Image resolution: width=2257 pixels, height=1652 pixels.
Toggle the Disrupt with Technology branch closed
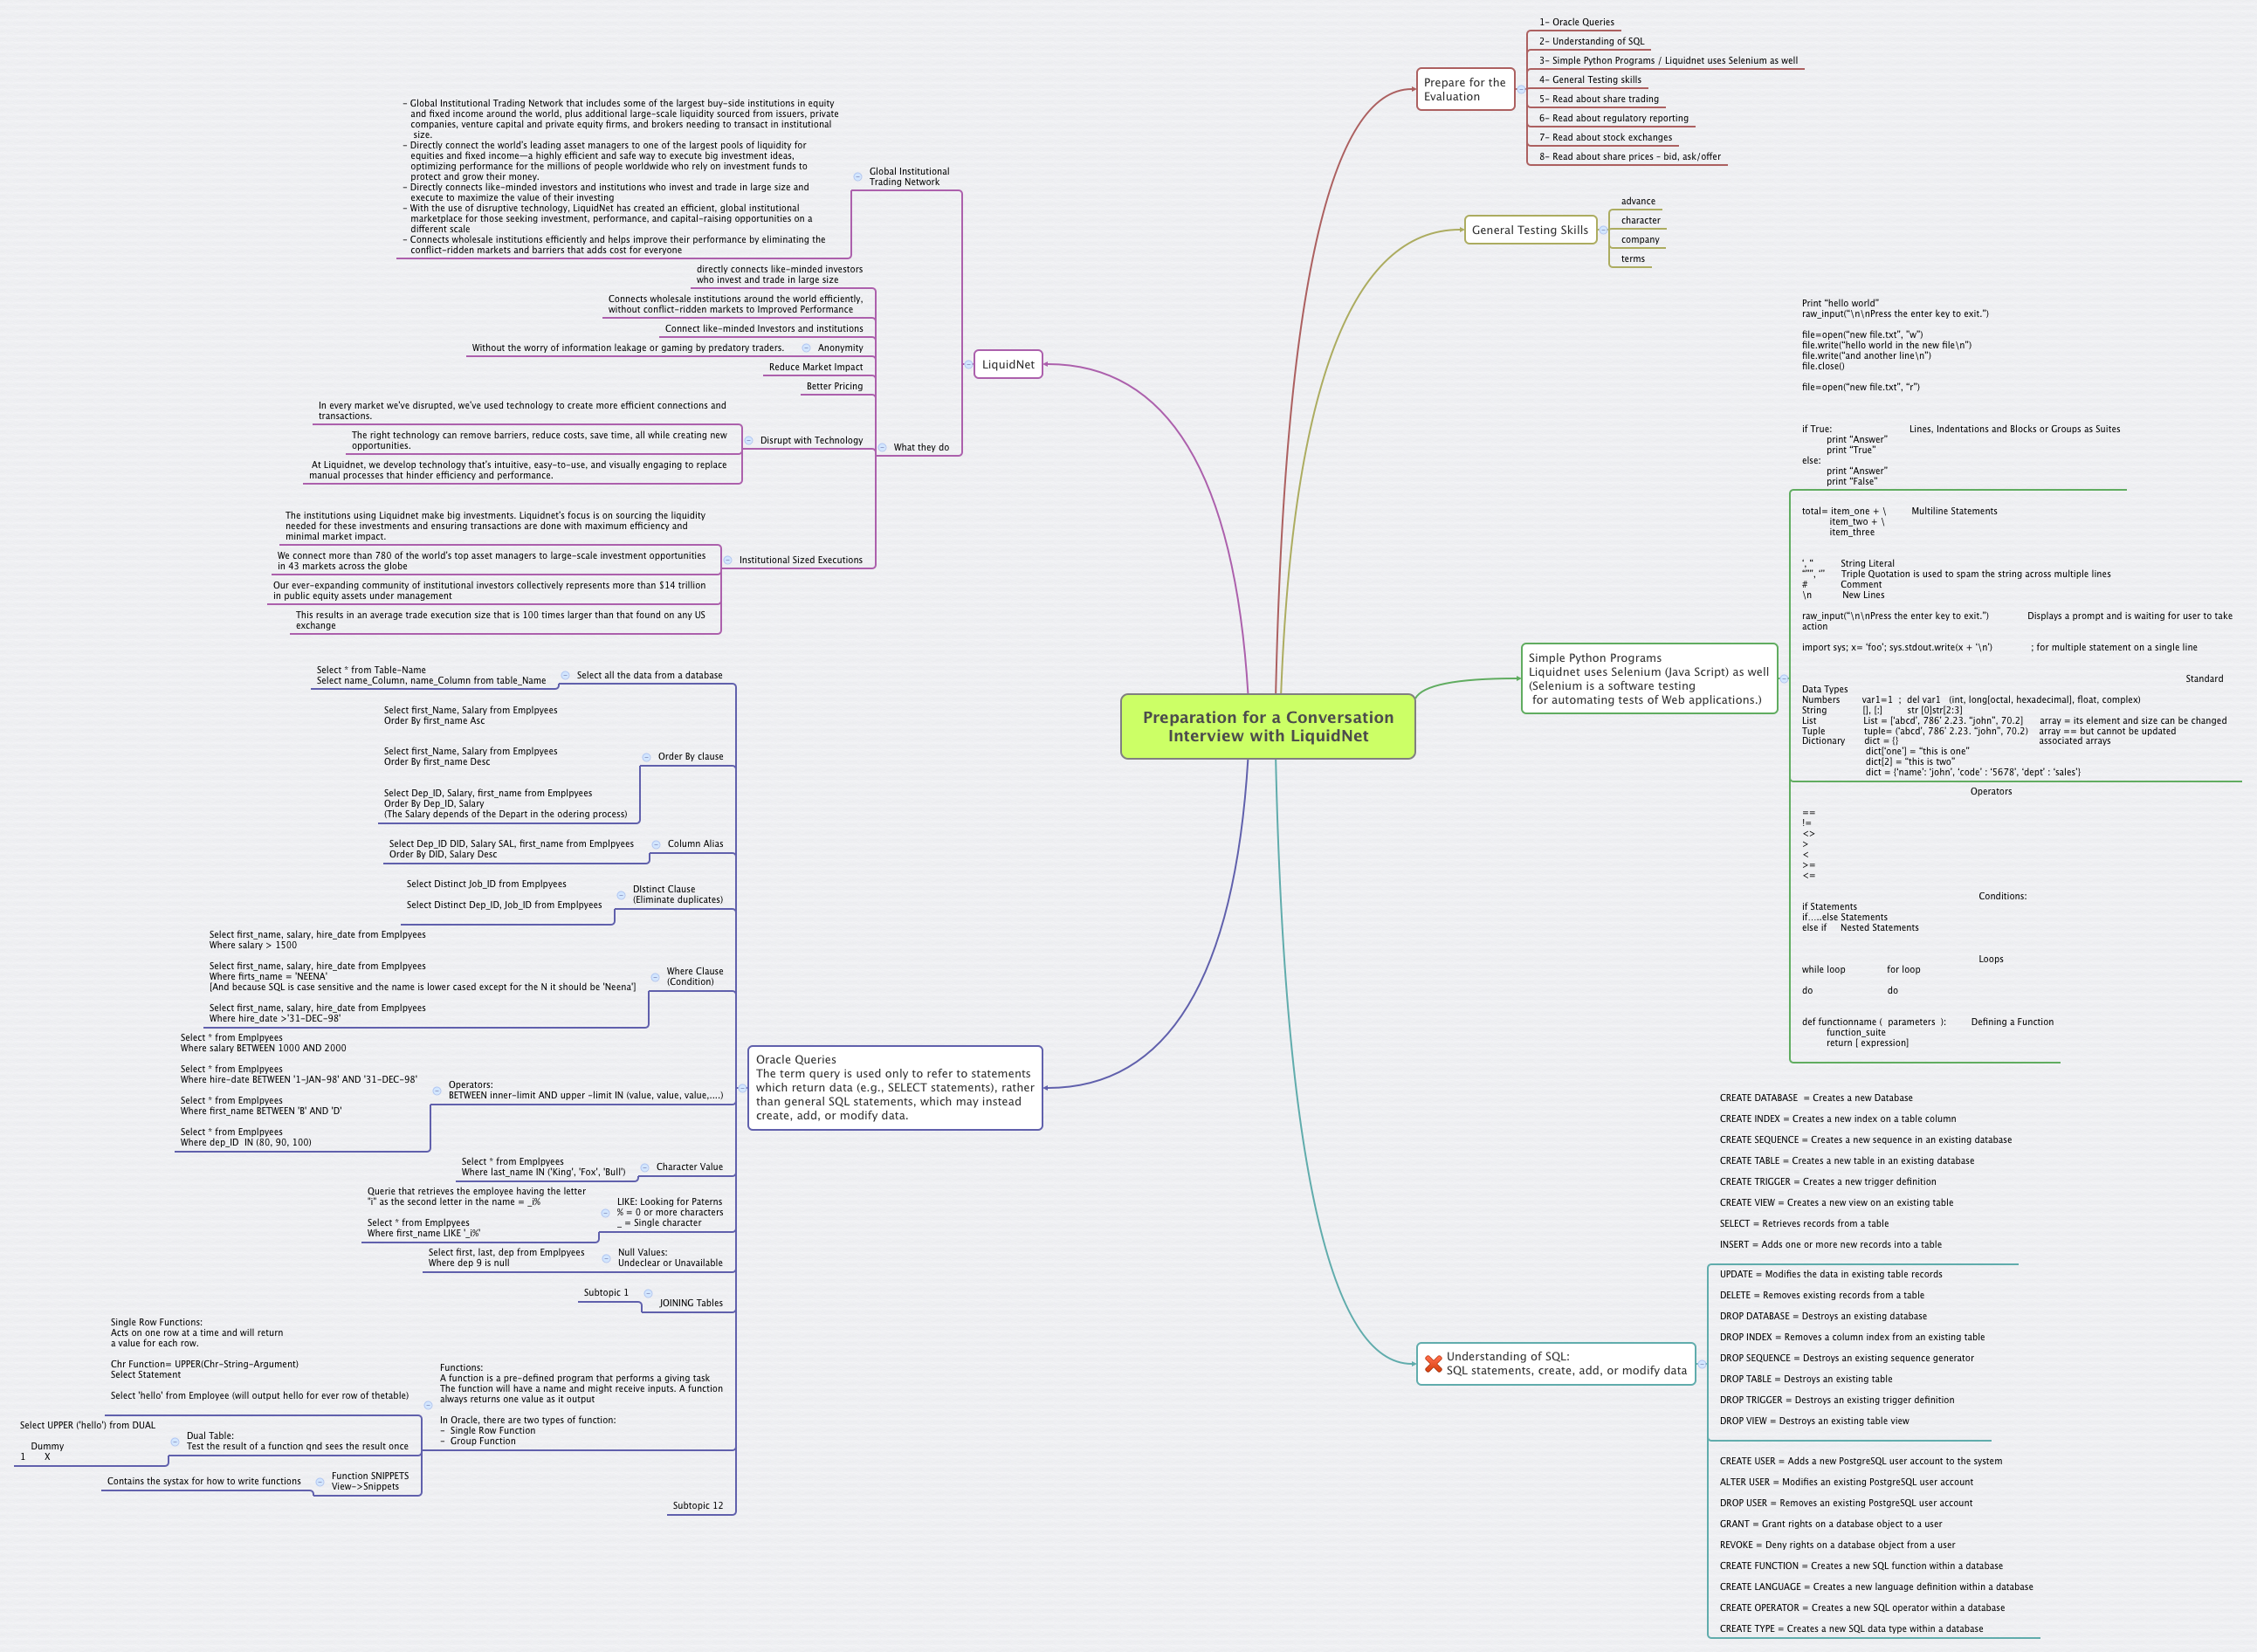pyautogui.click(x=749, y=439)
